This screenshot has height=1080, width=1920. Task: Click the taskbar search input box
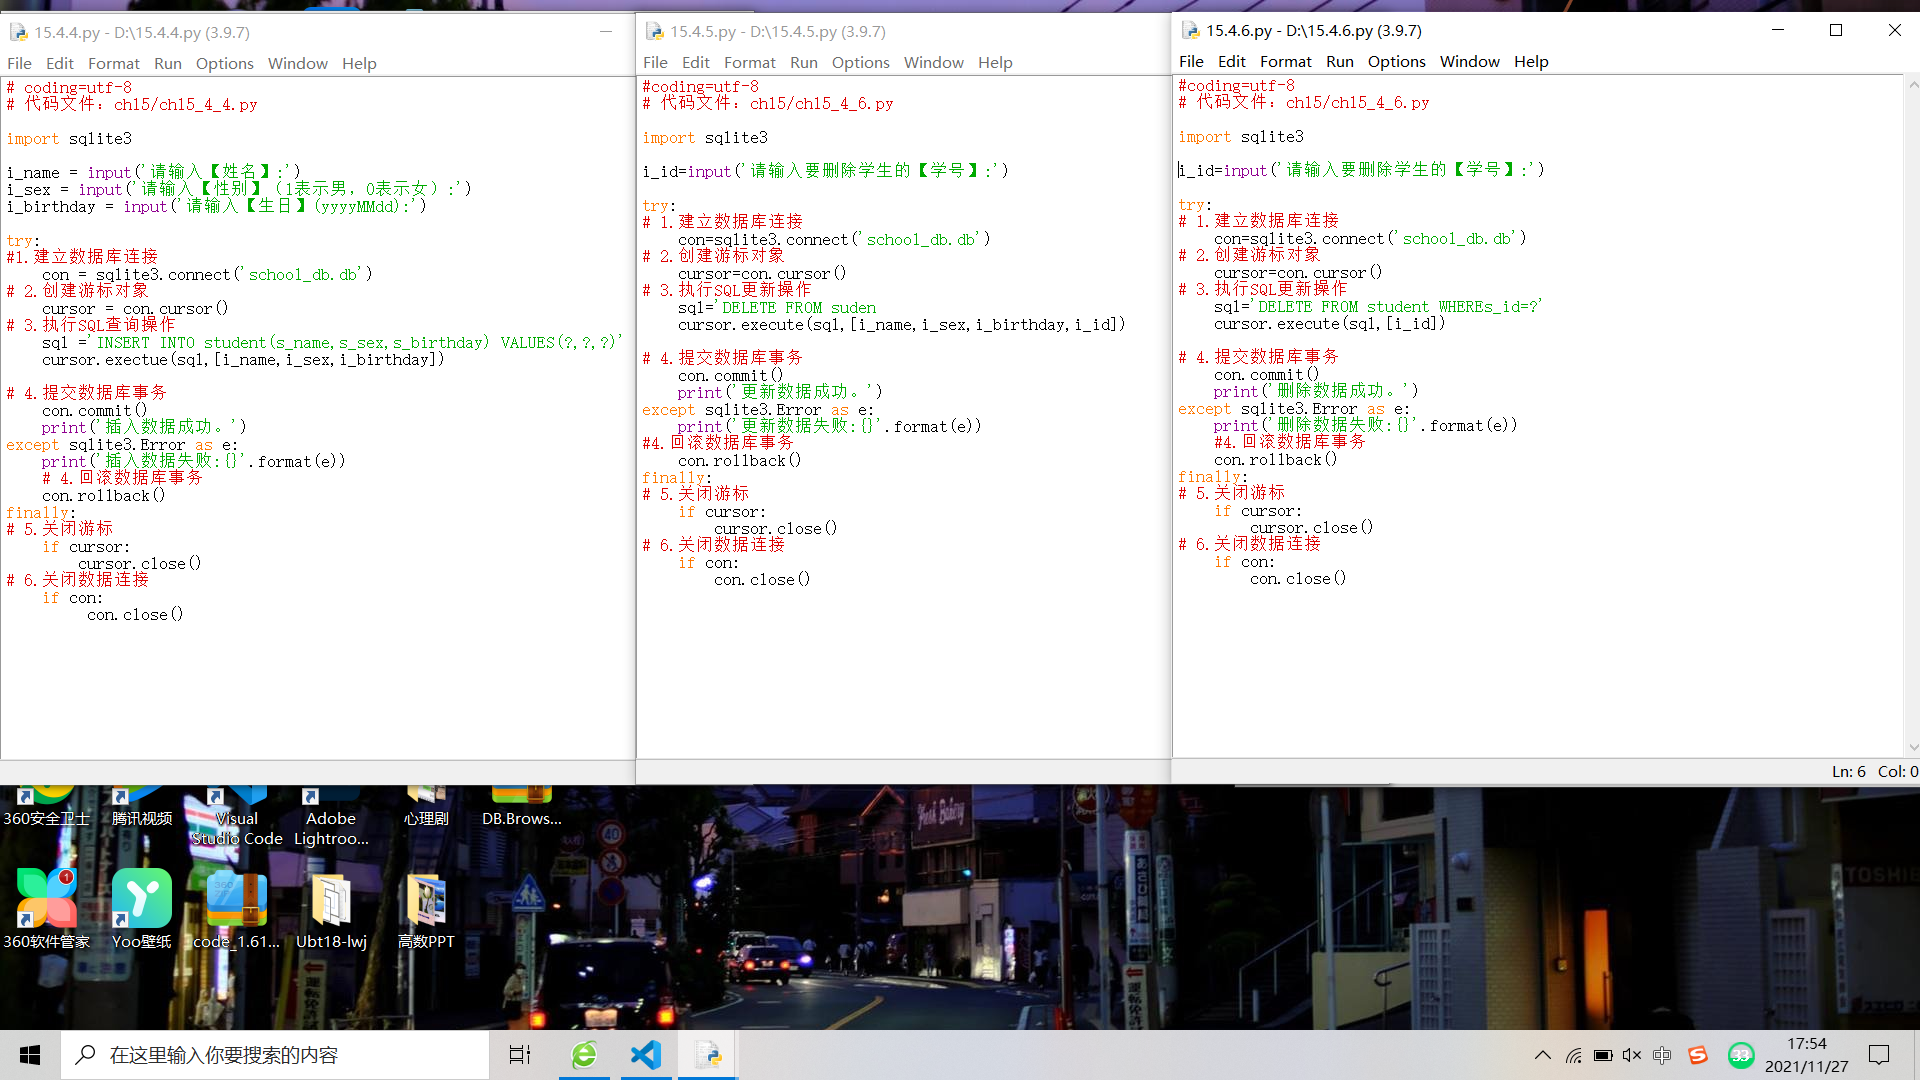pos(275,1055)
